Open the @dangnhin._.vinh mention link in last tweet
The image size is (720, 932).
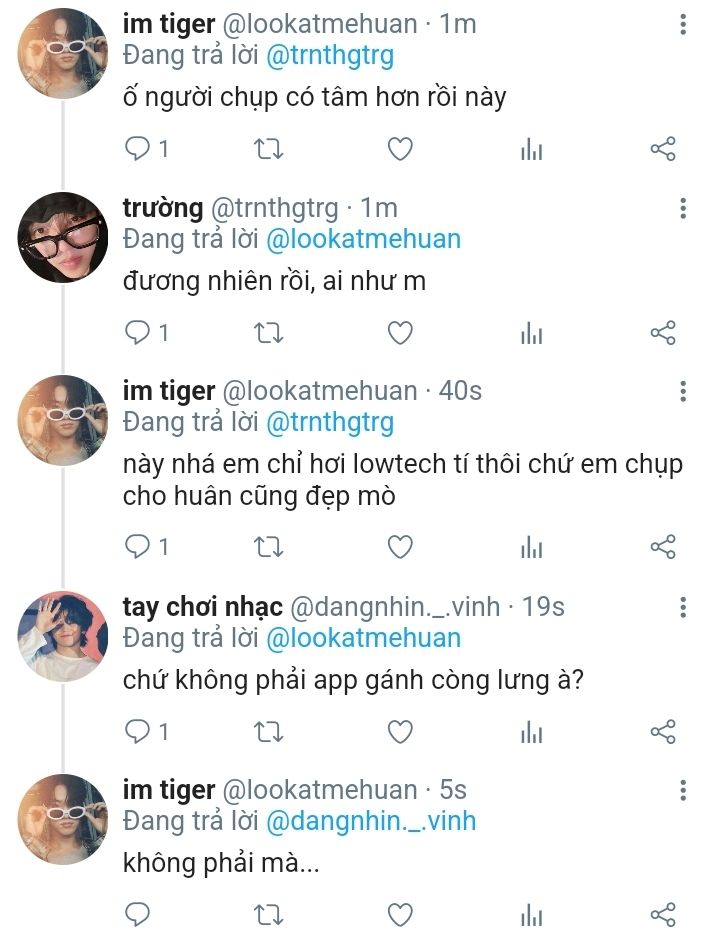point(371,821)
